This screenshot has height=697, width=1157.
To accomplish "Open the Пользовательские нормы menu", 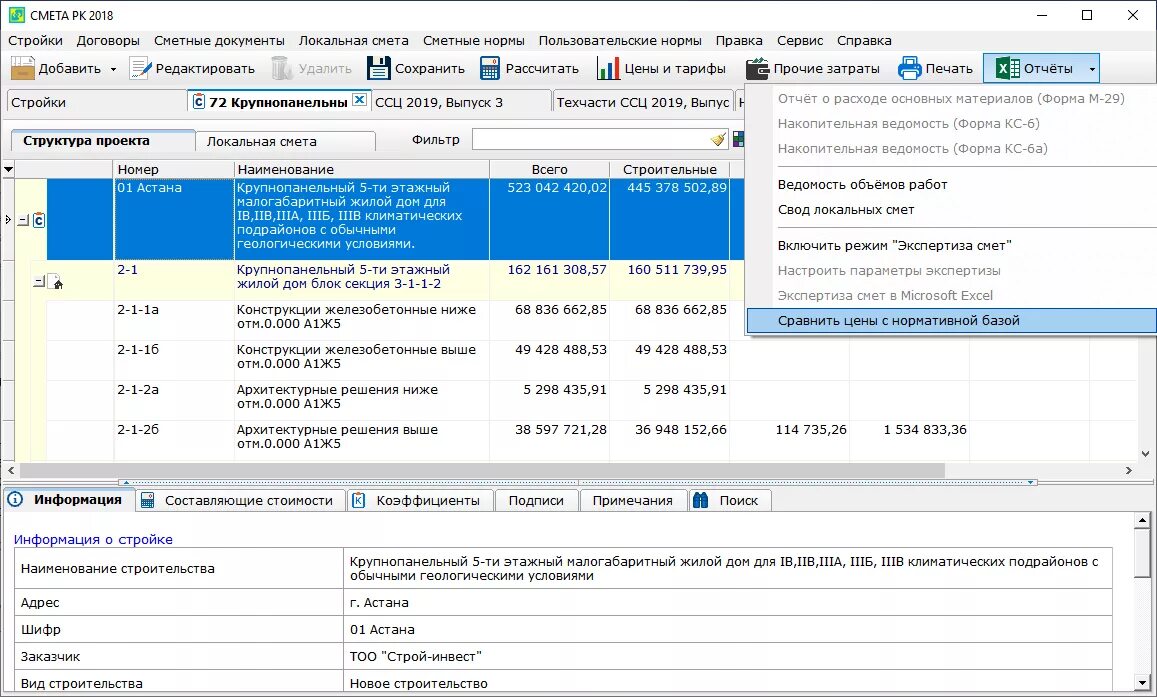I will (620, 41).
